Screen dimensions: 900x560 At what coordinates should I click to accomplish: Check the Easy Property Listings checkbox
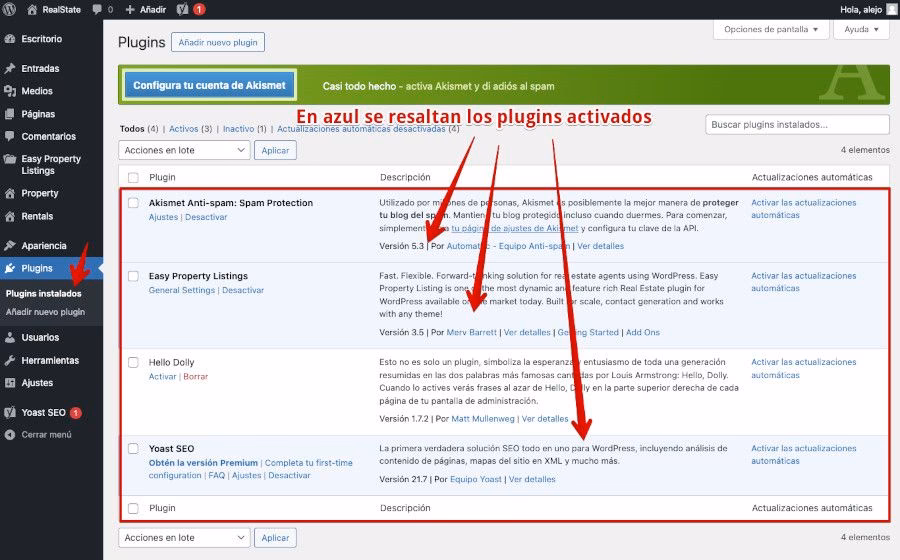tap(133, 276)
